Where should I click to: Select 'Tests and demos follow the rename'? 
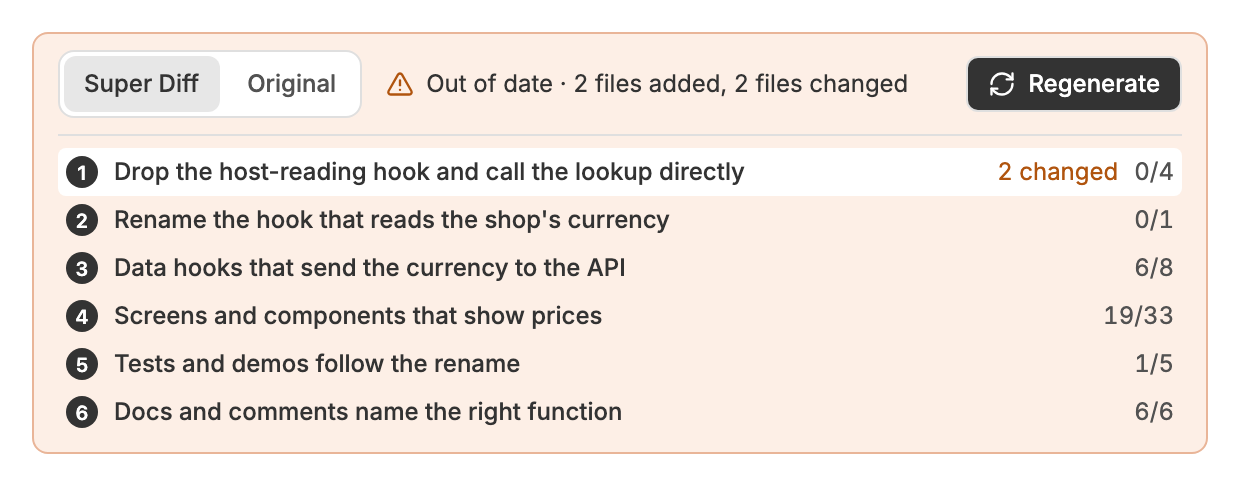[x=620, y=364]
